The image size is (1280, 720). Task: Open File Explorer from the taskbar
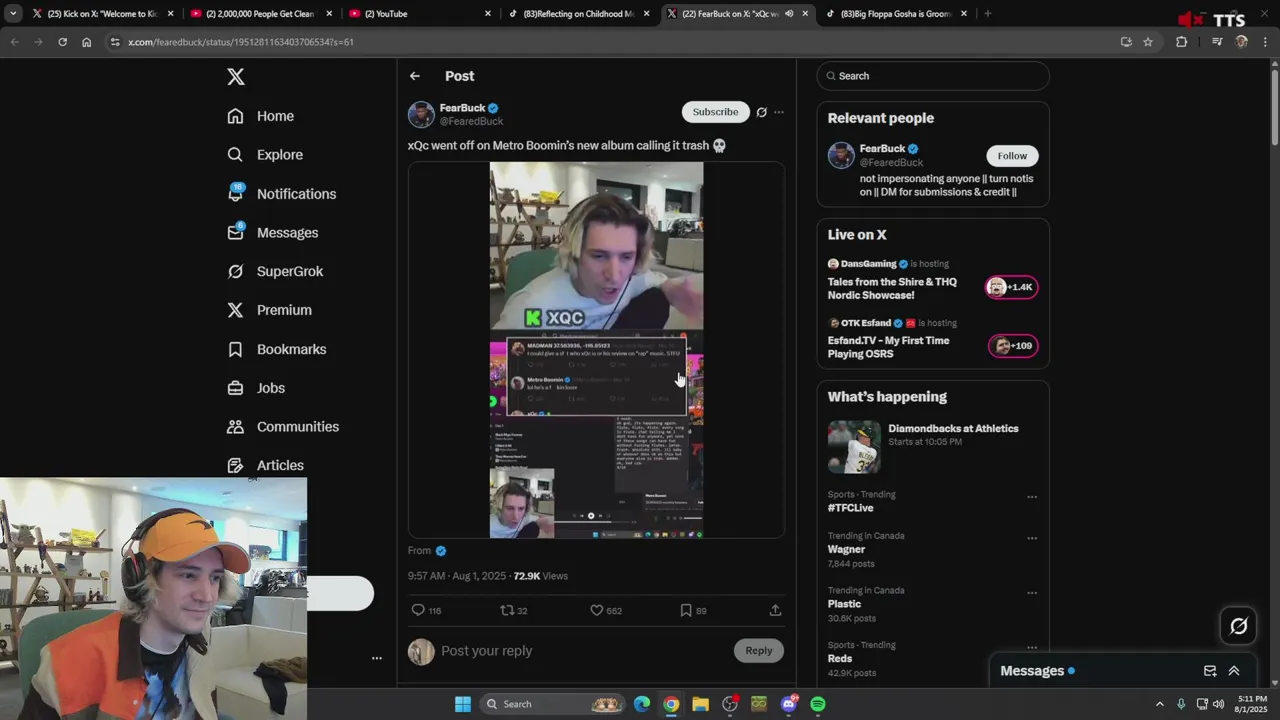700,704
